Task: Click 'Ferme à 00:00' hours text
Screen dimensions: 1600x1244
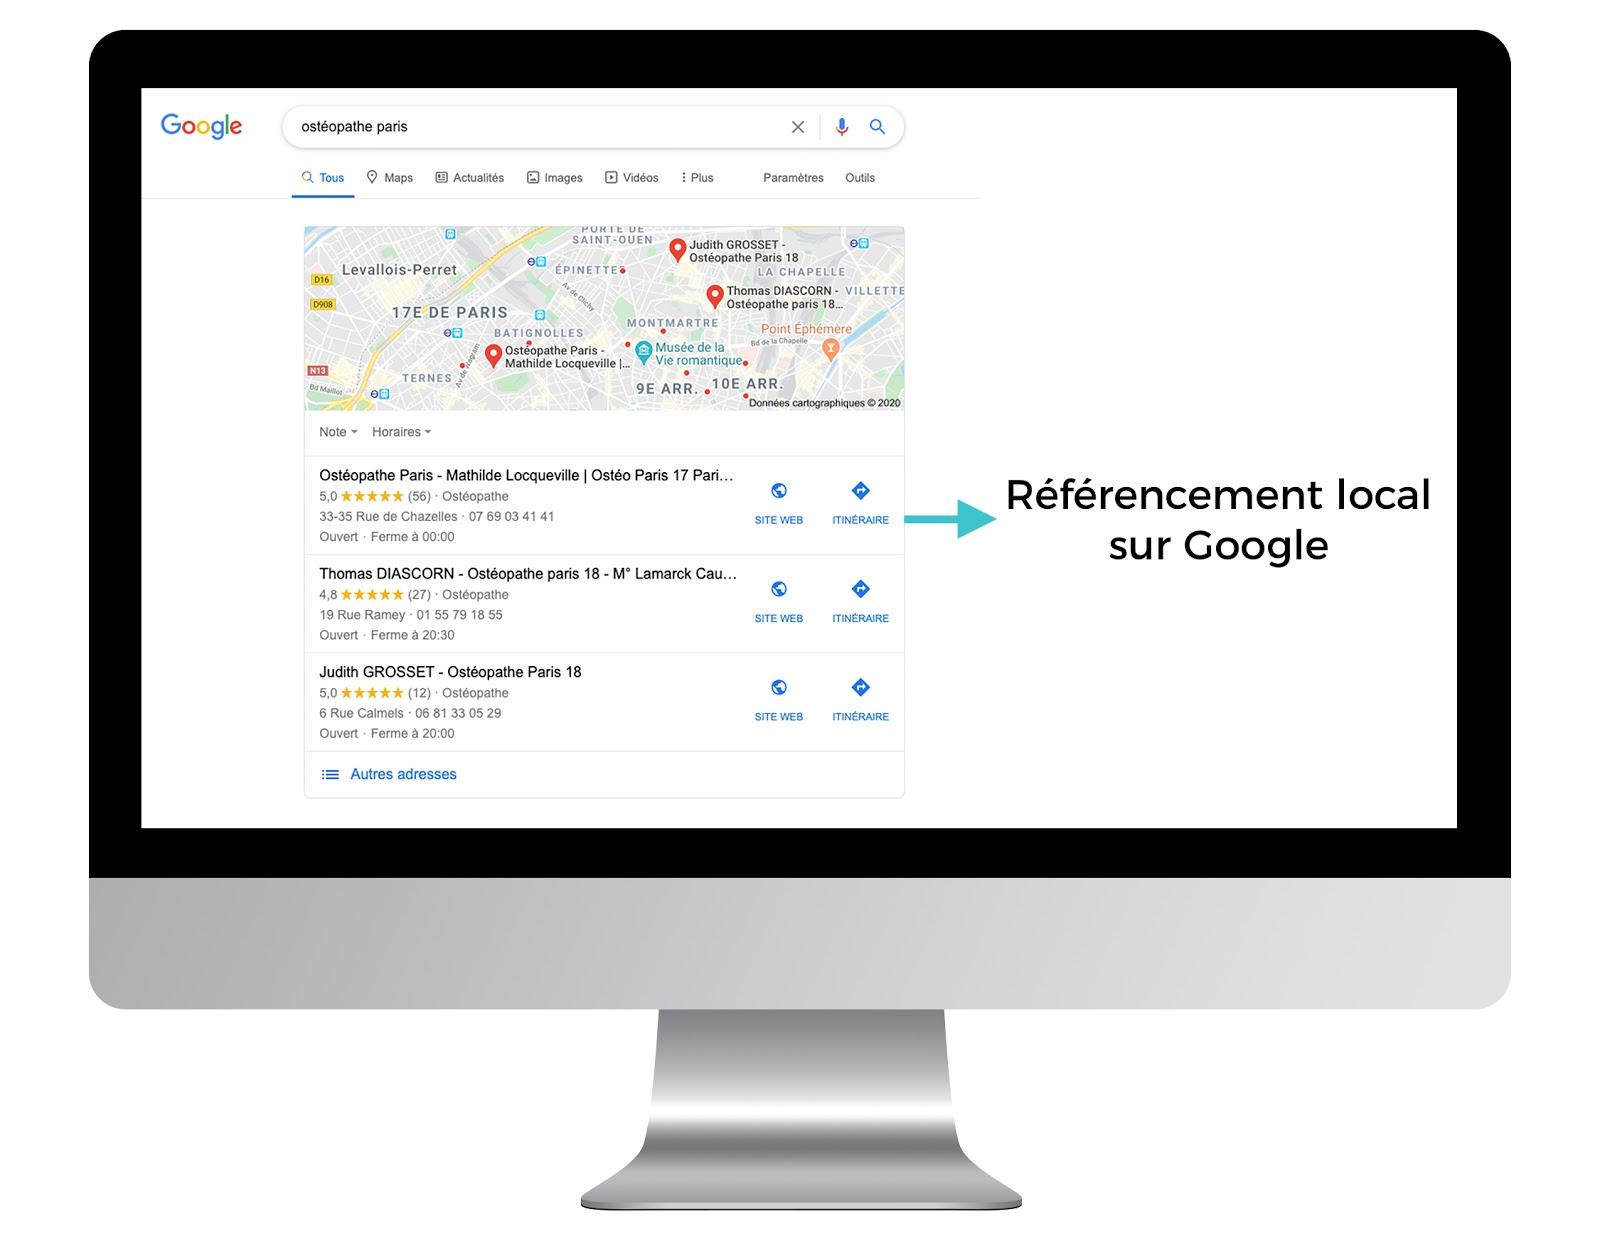Action: click(x=413, y=537)
